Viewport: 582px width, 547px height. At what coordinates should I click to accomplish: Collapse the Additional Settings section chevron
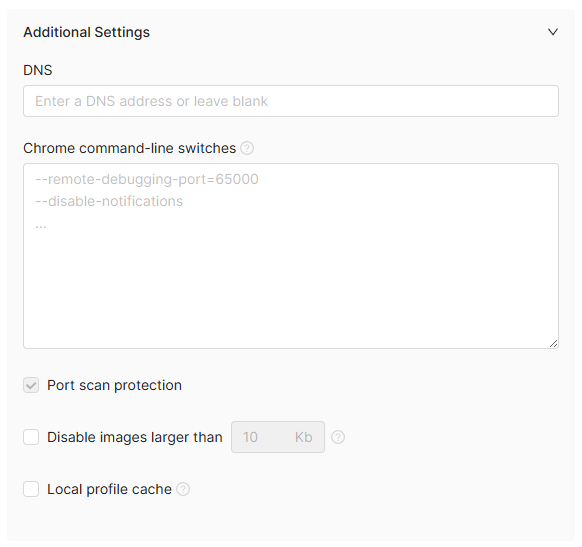click(x=553, y=32)
